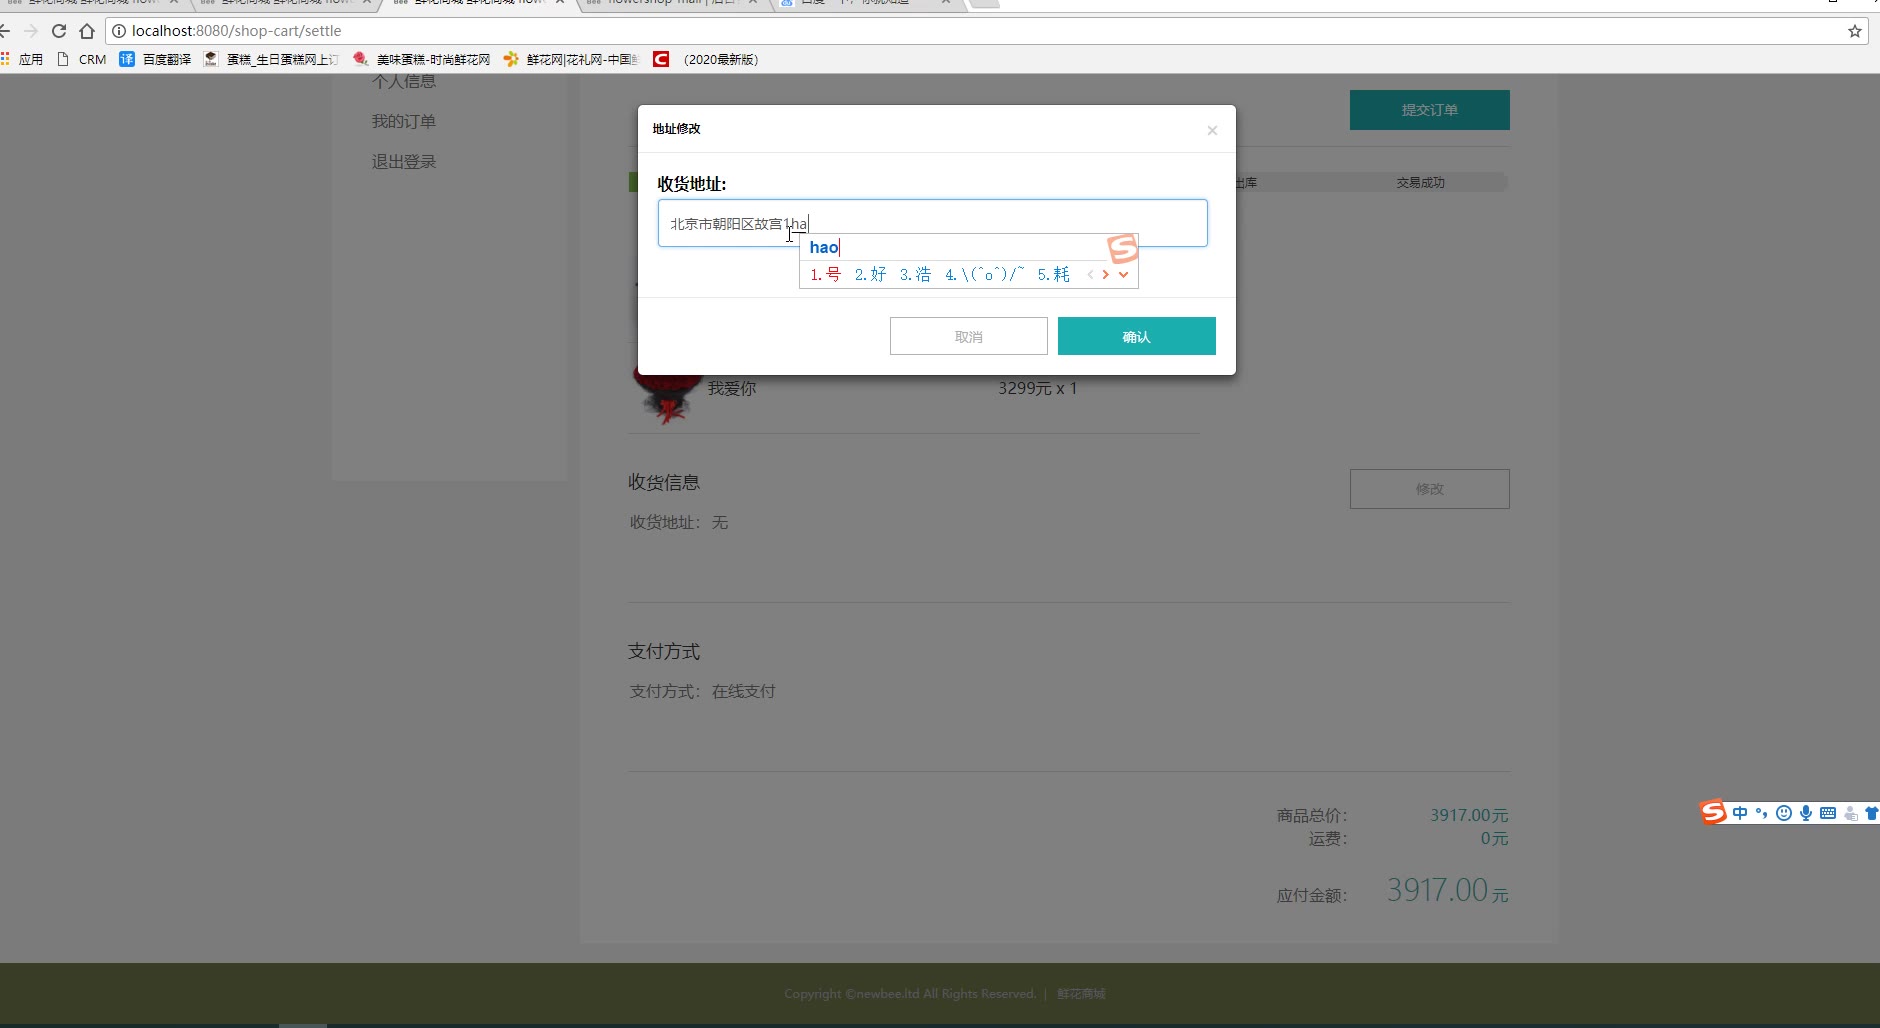This screenshot has height=1028, width=1880.
Task: Expand the IME candidate list chevron
Action: (x=1123, y=274)
